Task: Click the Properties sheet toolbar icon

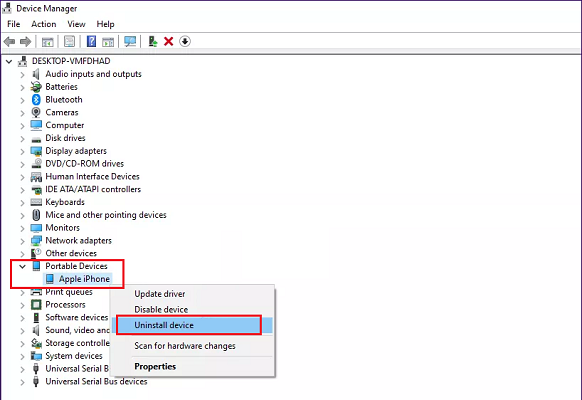Action: click(69, 41)
